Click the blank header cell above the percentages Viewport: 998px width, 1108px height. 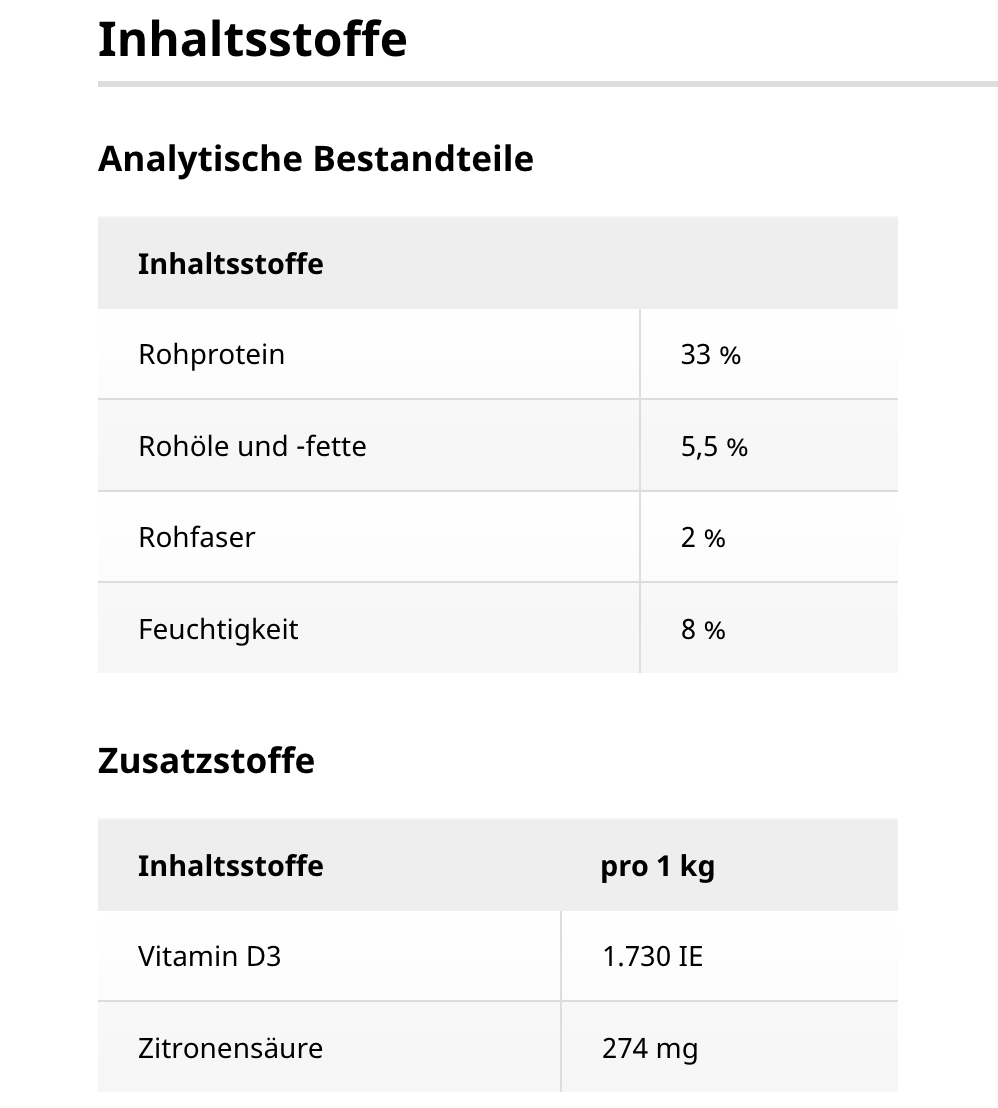click(768, 264)
